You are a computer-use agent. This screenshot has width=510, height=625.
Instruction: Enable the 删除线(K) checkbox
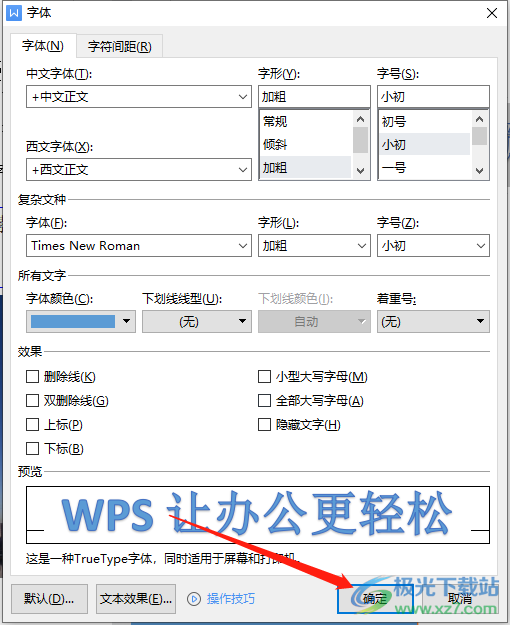[x=32, y=377]
